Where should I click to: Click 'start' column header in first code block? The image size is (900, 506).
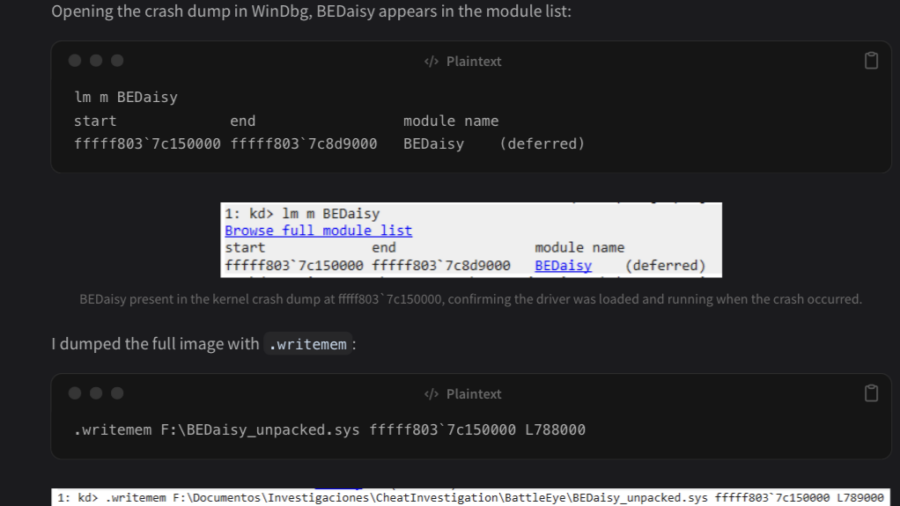pyautogui.click(x=95, y=121)
